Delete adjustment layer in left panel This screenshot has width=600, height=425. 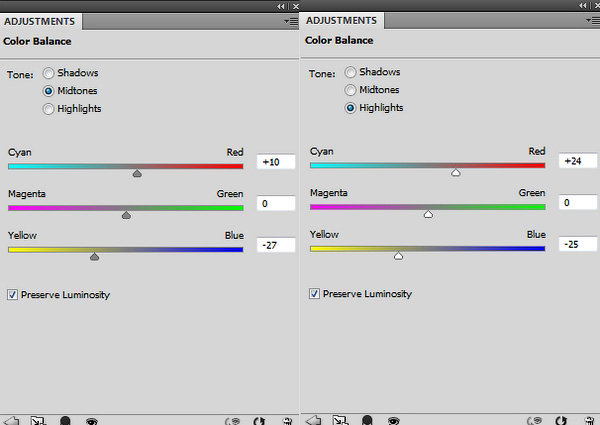287,421
